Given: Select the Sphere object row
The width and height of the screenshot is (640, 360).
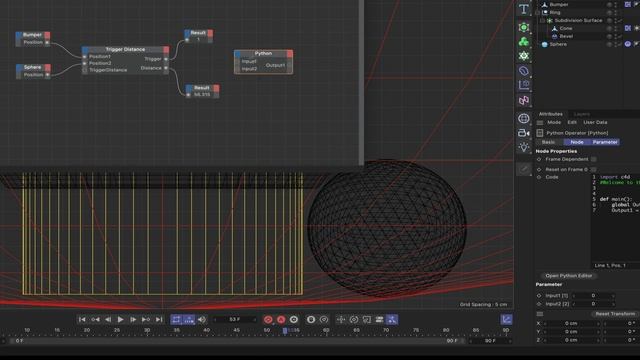Looking at the screenshot, I should [558, 44].
